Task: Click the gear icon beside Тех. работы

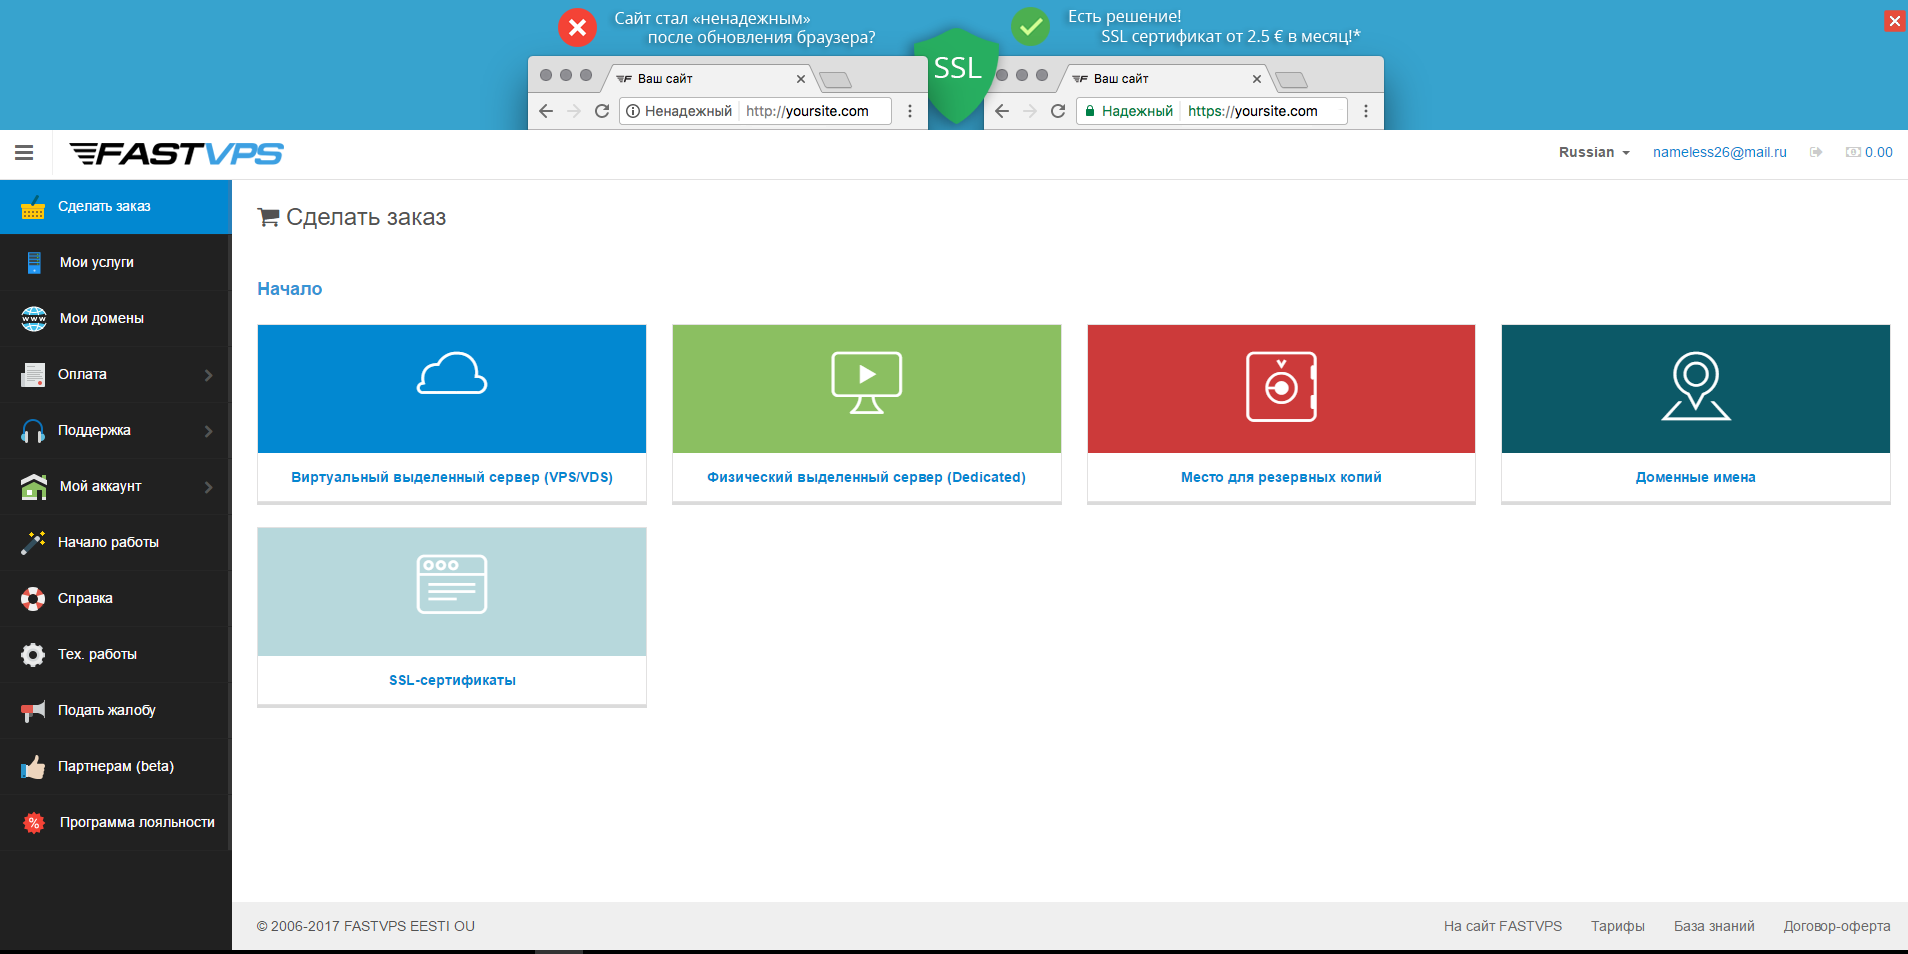Action: pyautogui.click(x=33, y=654)
